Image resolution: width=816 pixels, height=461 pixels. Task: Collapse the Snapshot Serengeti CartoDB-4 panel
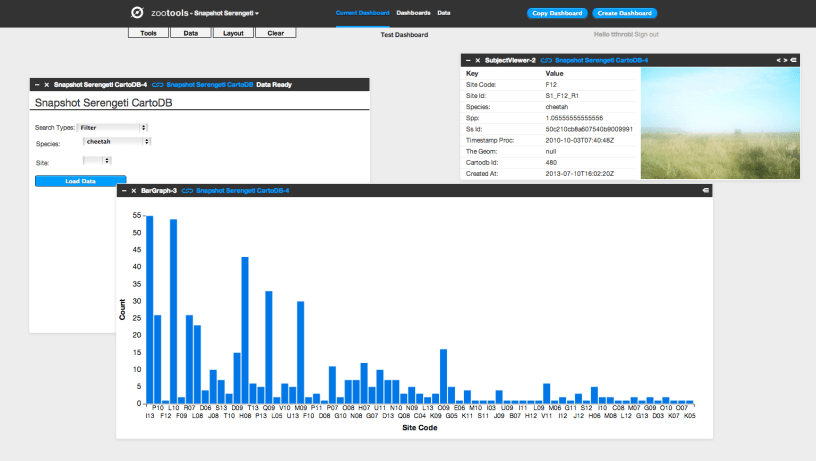coord(36,85)
